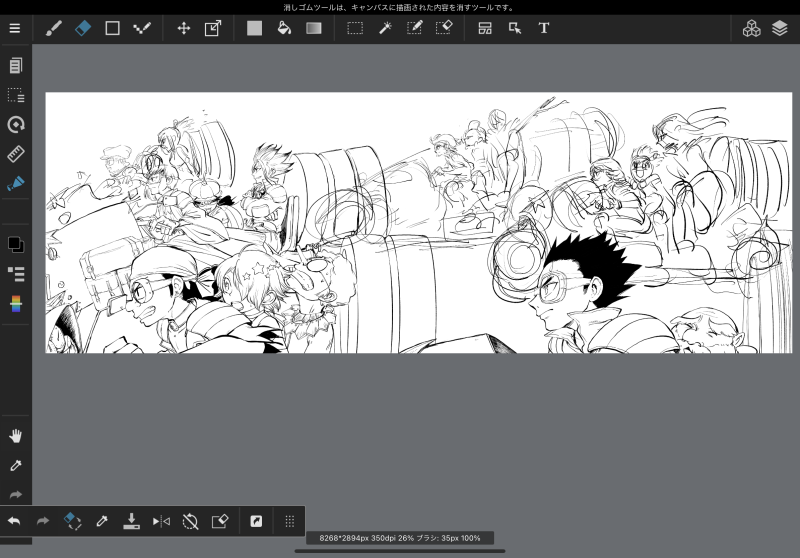Screen dimensions: 800x558
Task: Tap the manga line art canvas
Action: click(418, 222)
